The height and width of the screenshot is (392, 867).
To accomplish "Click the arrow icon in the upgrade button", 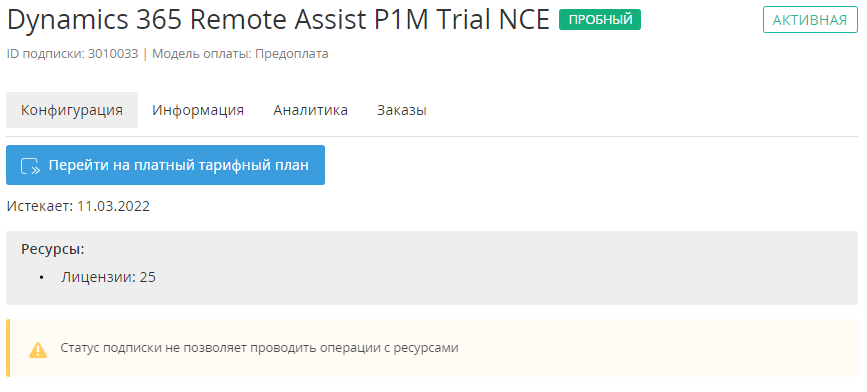I will pos(30,166).
